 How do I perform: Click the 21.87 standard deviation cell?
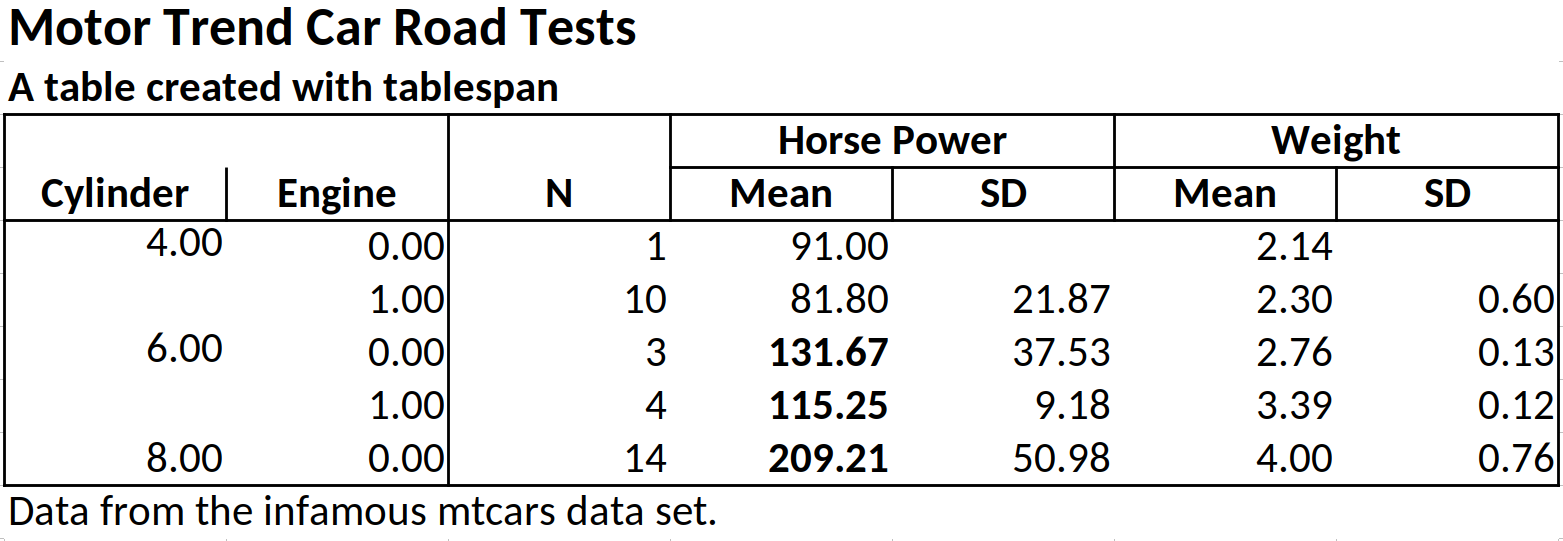[x=1061, y=299]
